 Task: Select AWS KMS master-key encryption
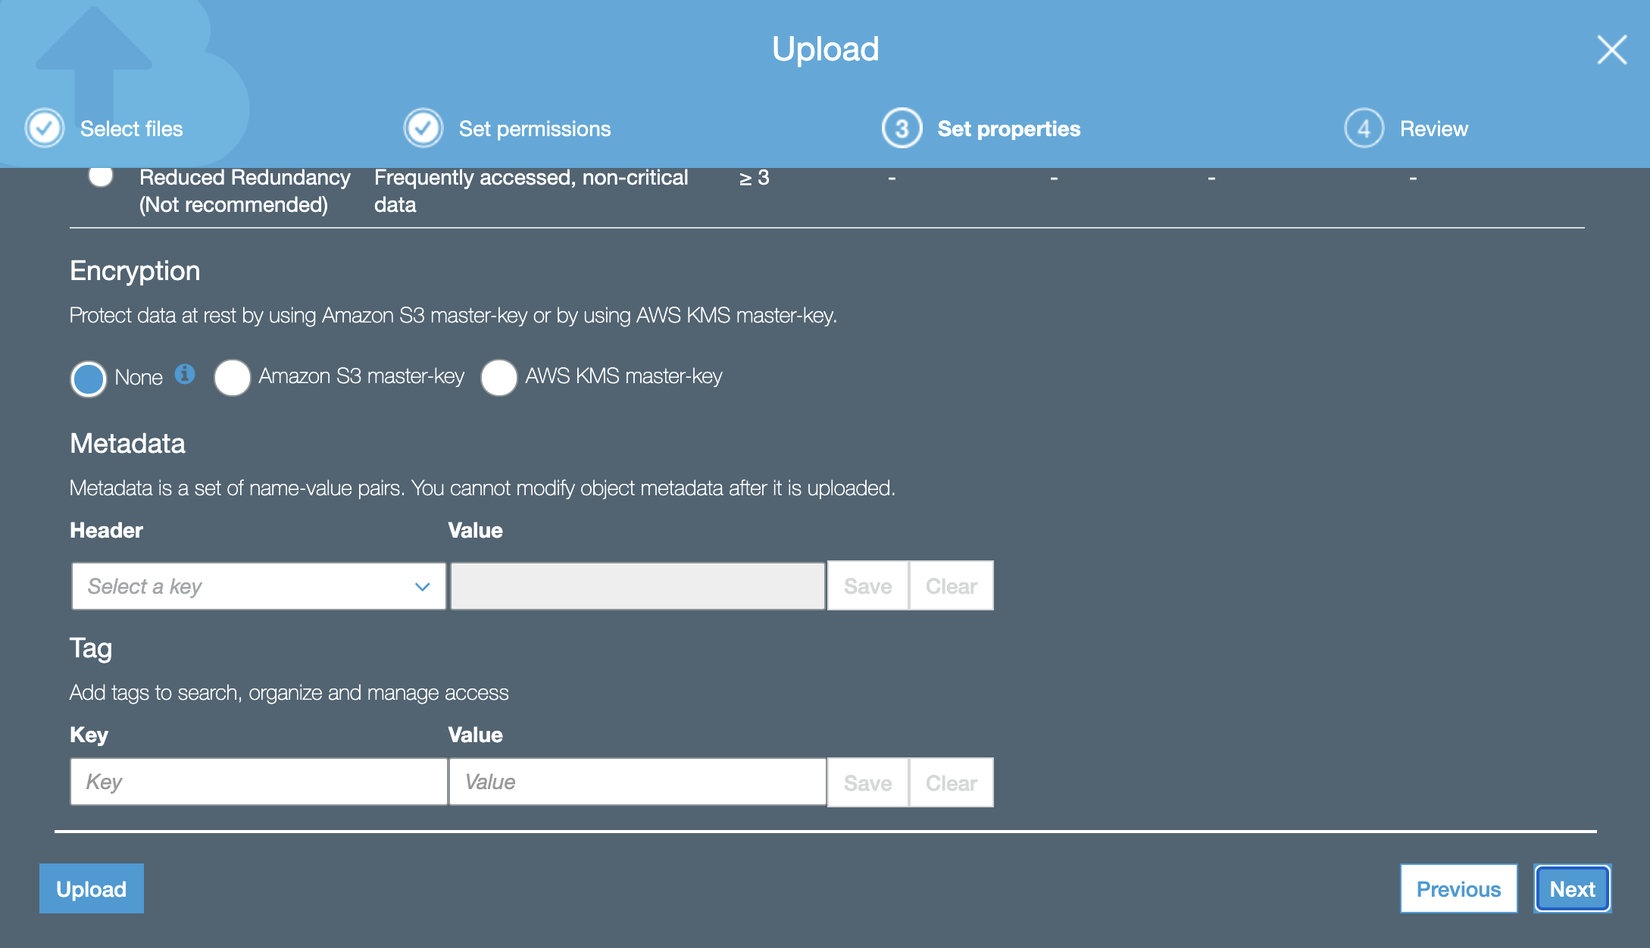coord(499,377)
